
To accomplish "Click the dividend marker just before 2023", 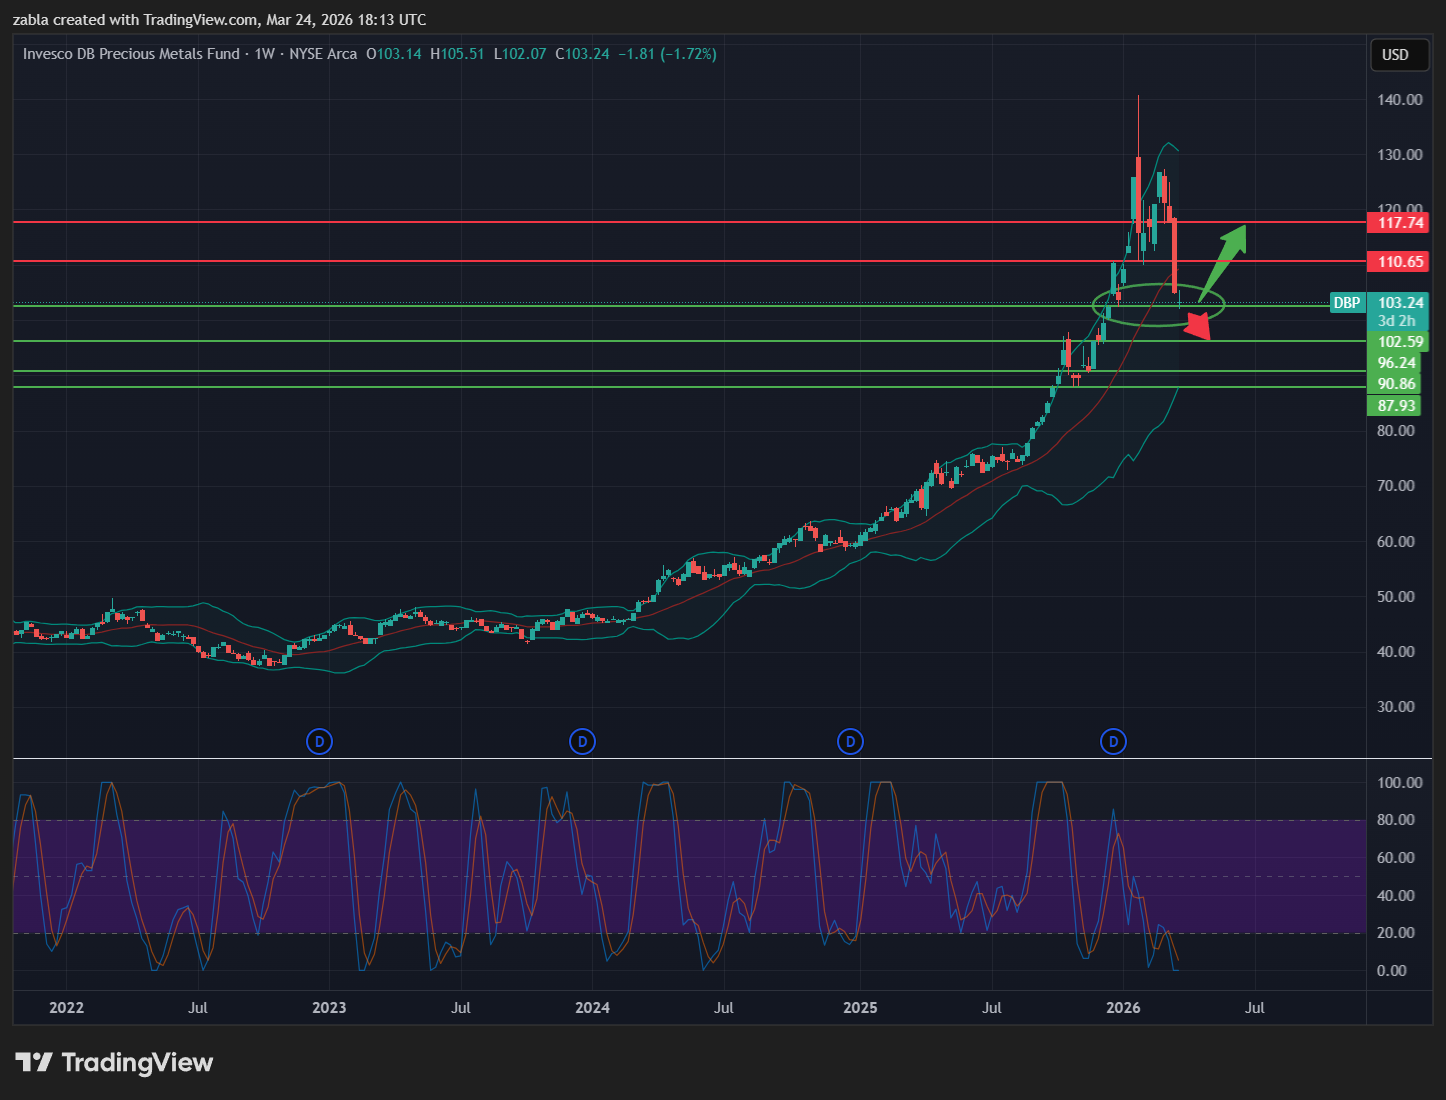I will [319, 742].
